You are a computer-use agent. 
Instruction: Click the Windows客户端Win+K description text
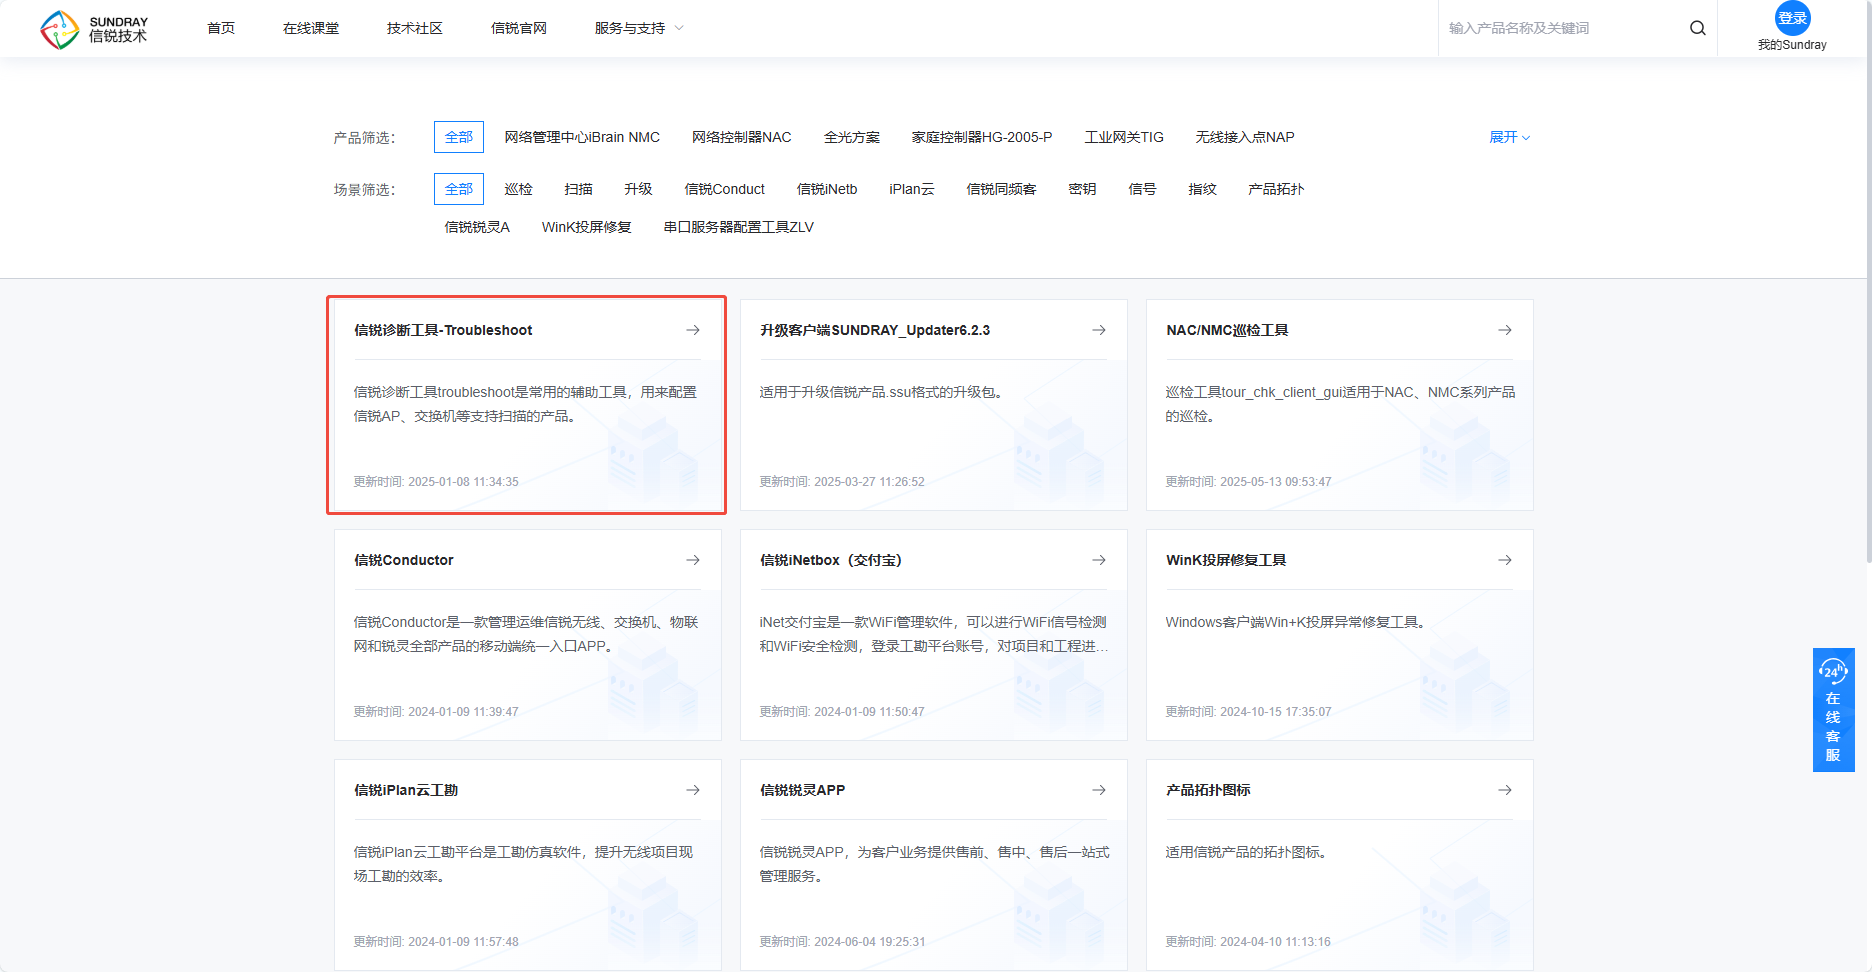click(x=1295, y=622)
